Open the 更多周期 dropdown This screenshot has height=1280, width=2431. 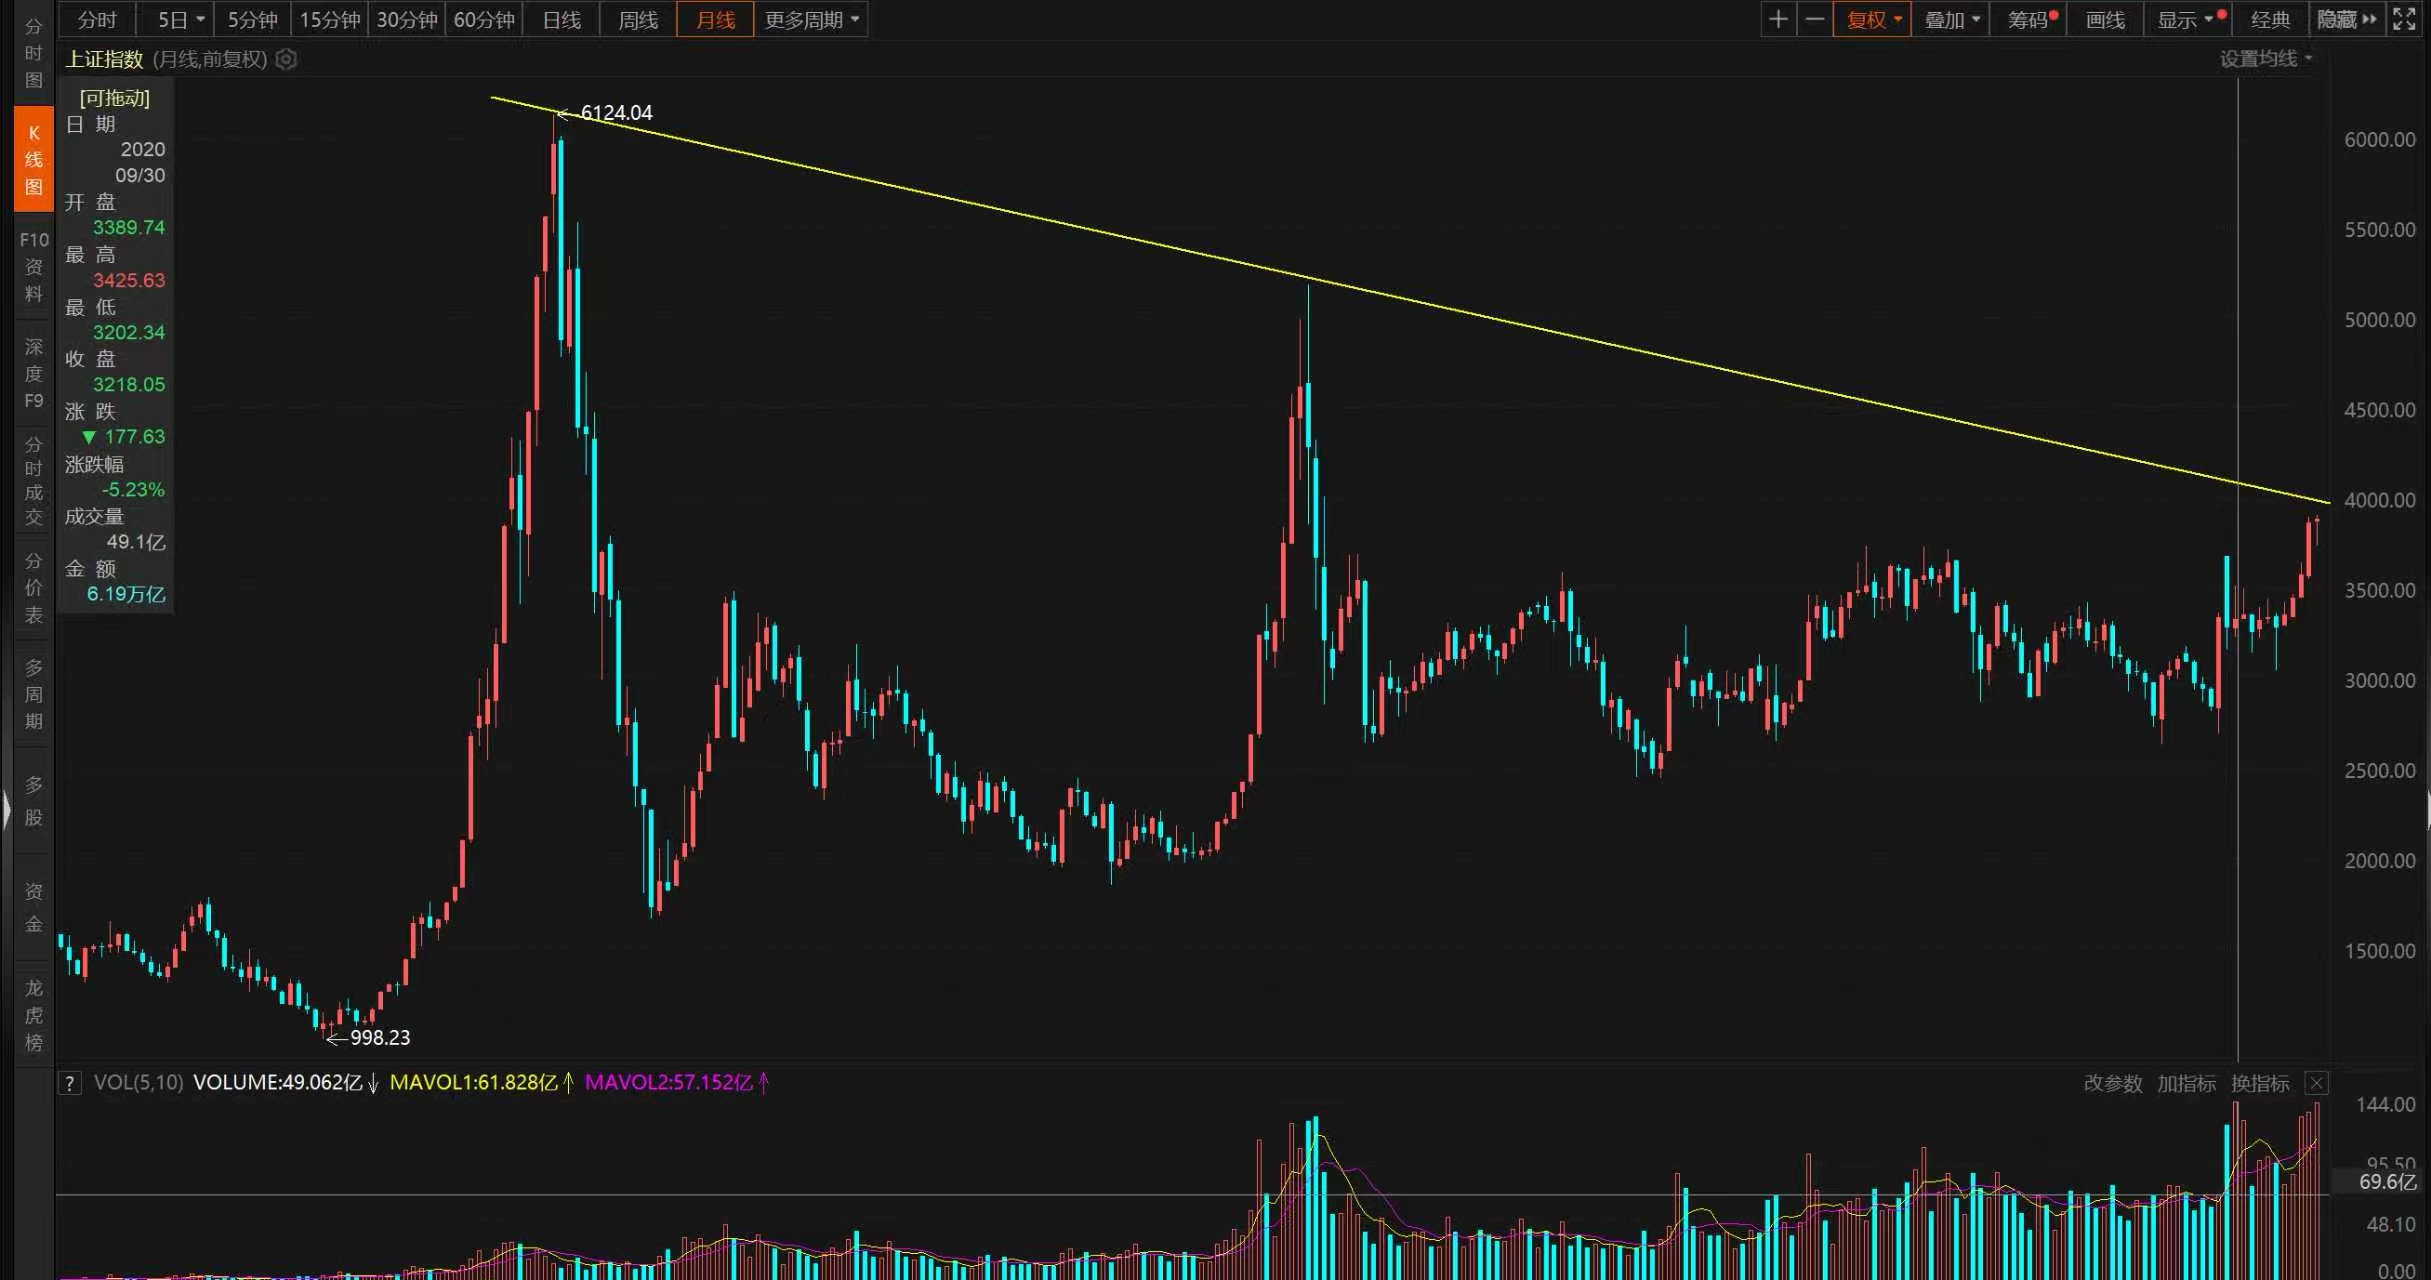coord(811,19)
